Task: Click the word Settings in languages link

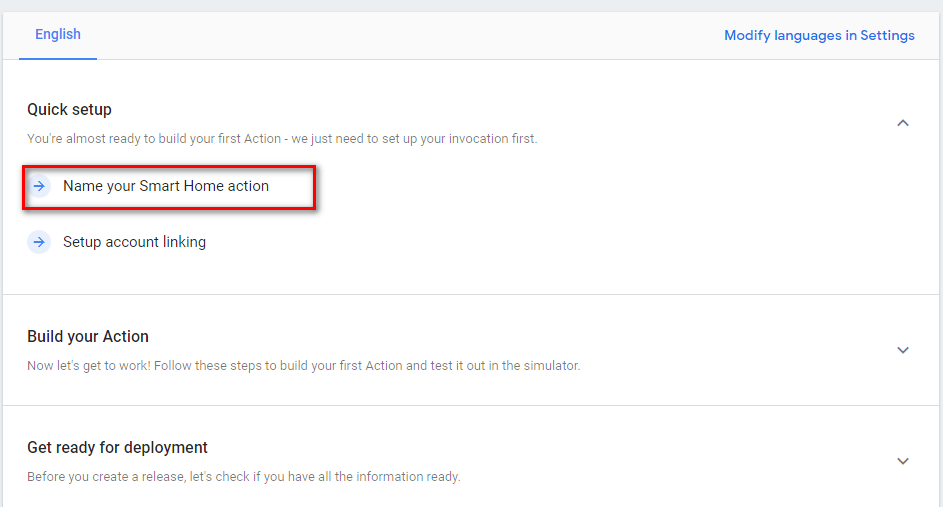Action: [x=887, y=35]
